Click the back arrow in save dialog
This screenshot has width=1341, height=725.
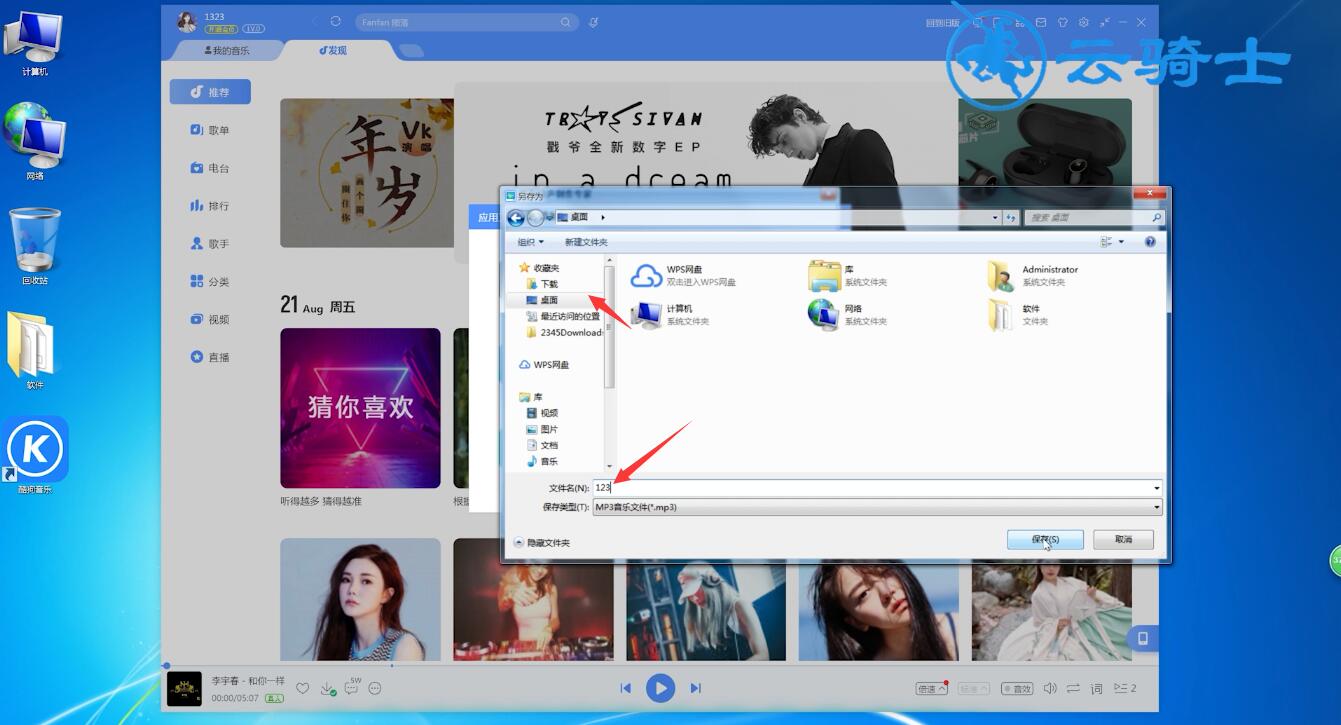tap(516, 217)
